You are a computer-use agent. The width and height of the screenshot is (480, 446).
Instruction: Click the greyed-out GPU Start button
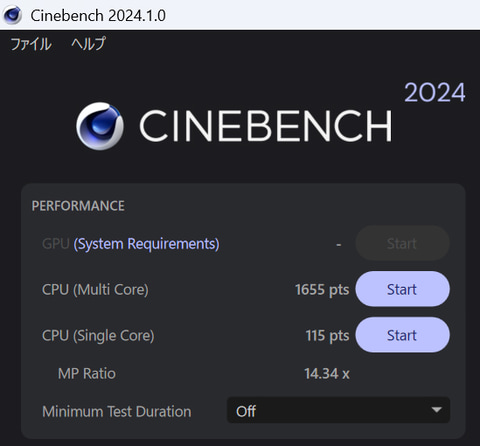(402, 243)
